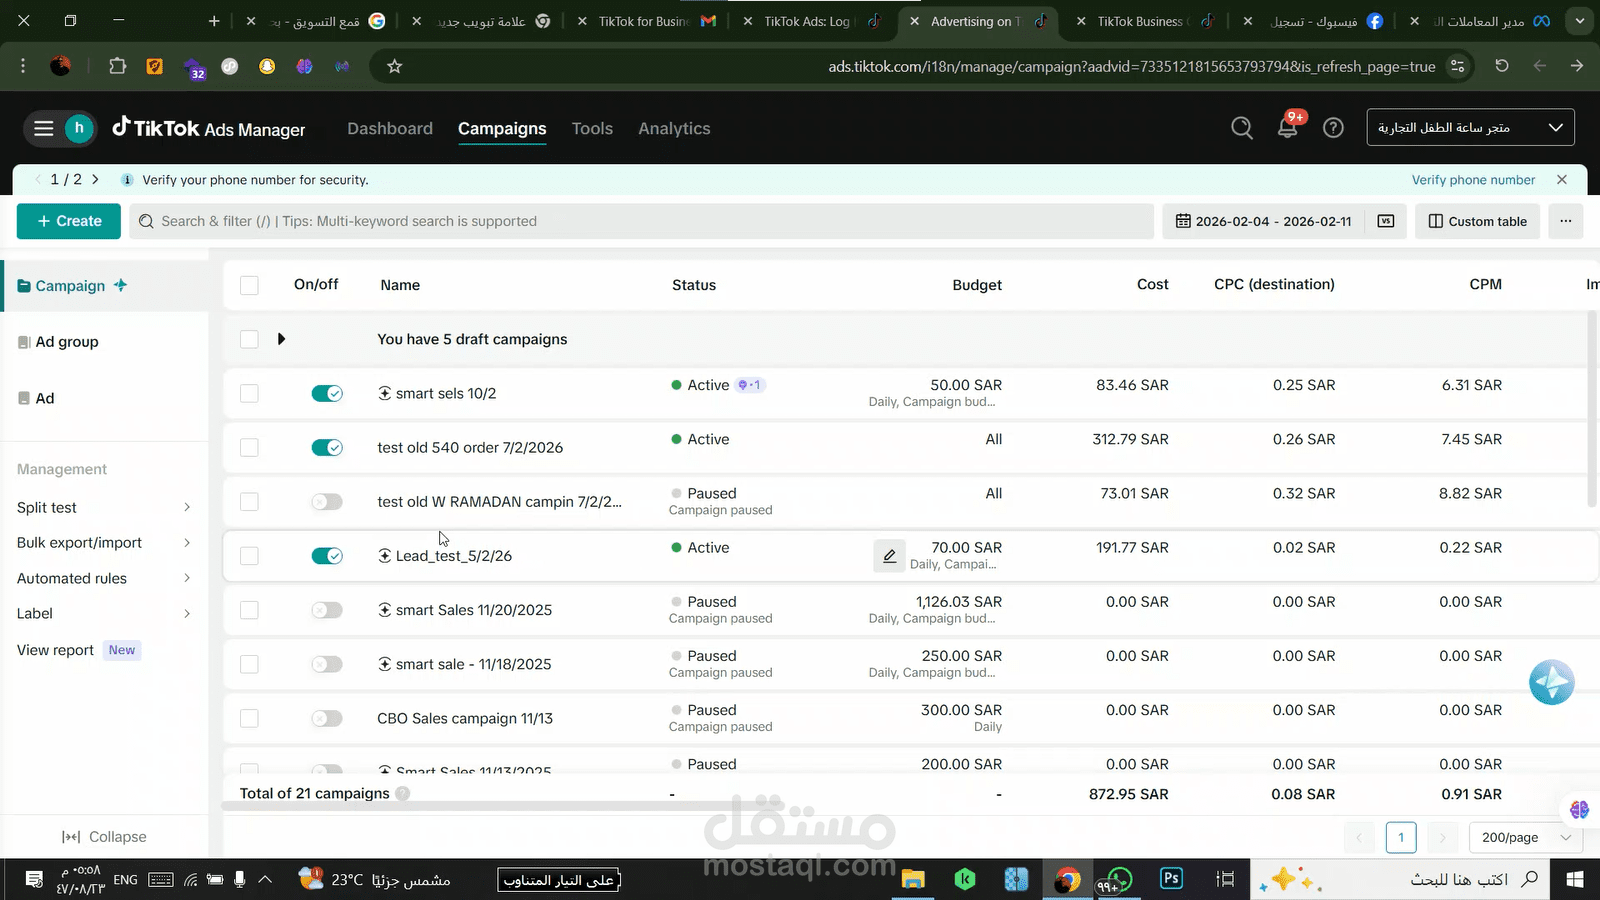Open the notifications bell icon
The image size is (1600, 900).
tap(1288, 128)
